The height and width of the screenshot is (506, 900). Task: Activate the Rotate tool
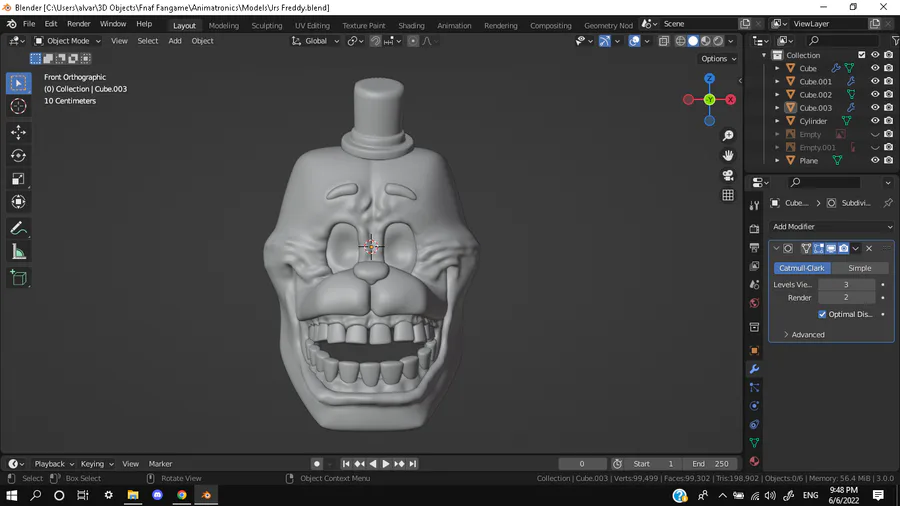(x=18, y=156)
